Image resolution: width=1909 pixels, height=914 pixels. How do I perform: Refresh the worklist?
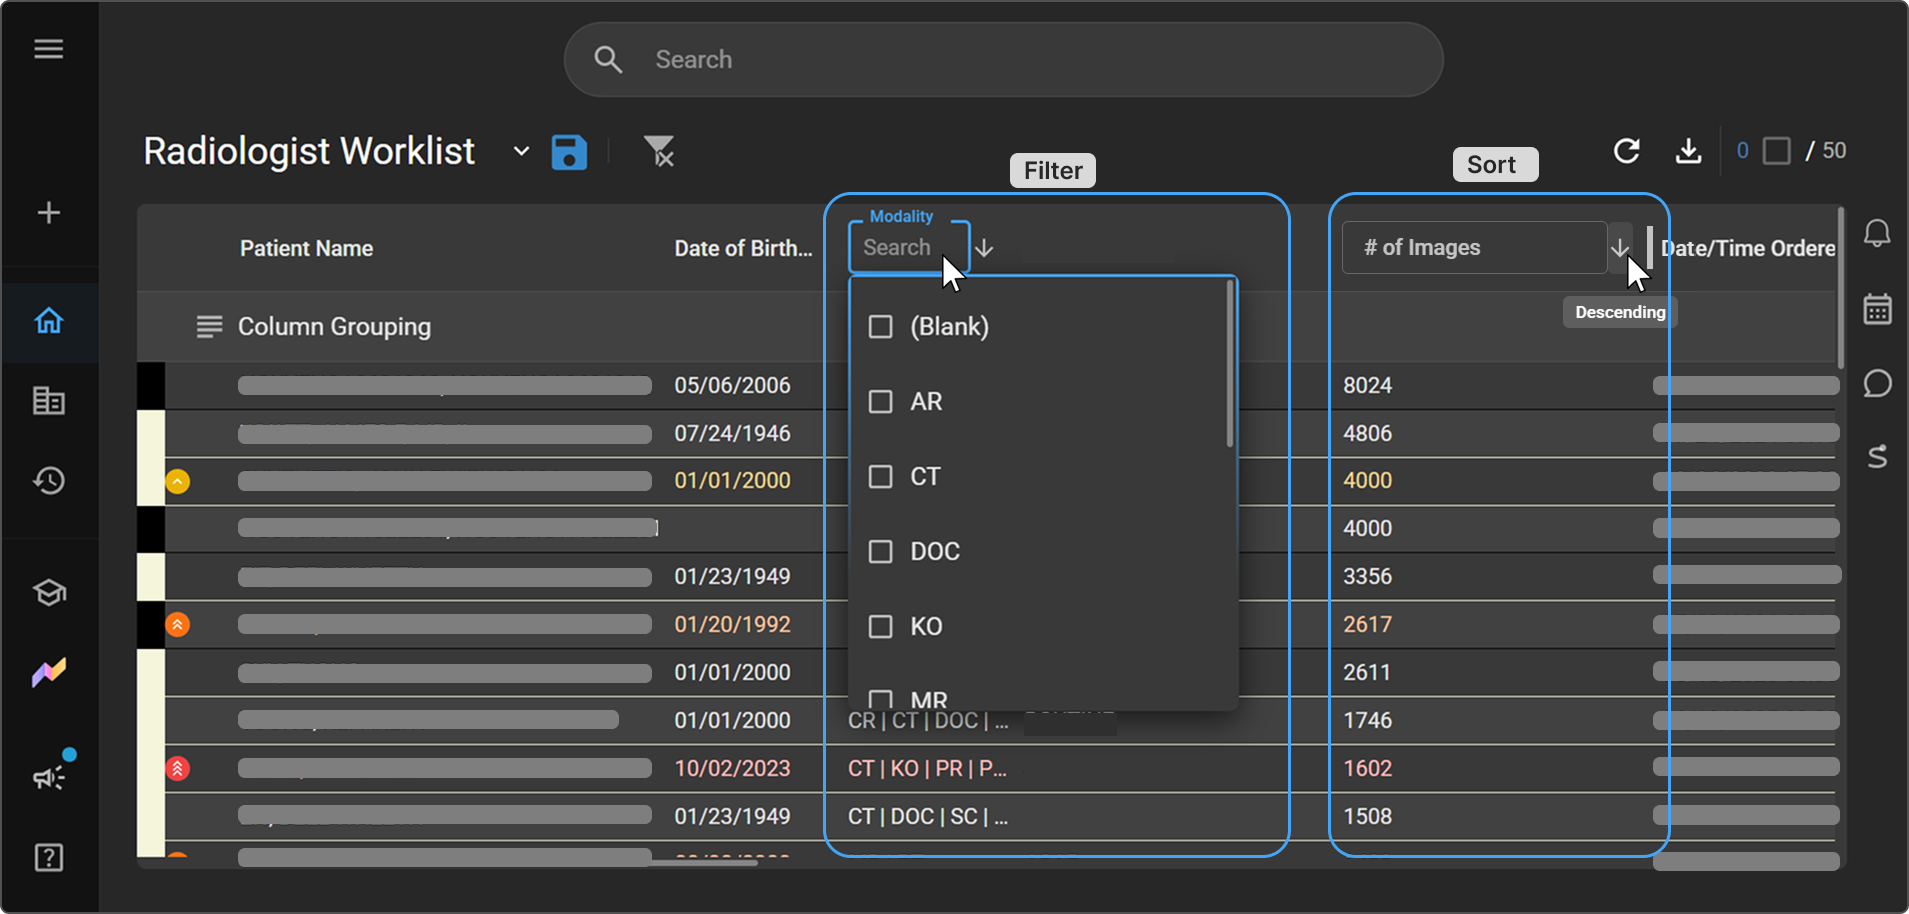1627,151
